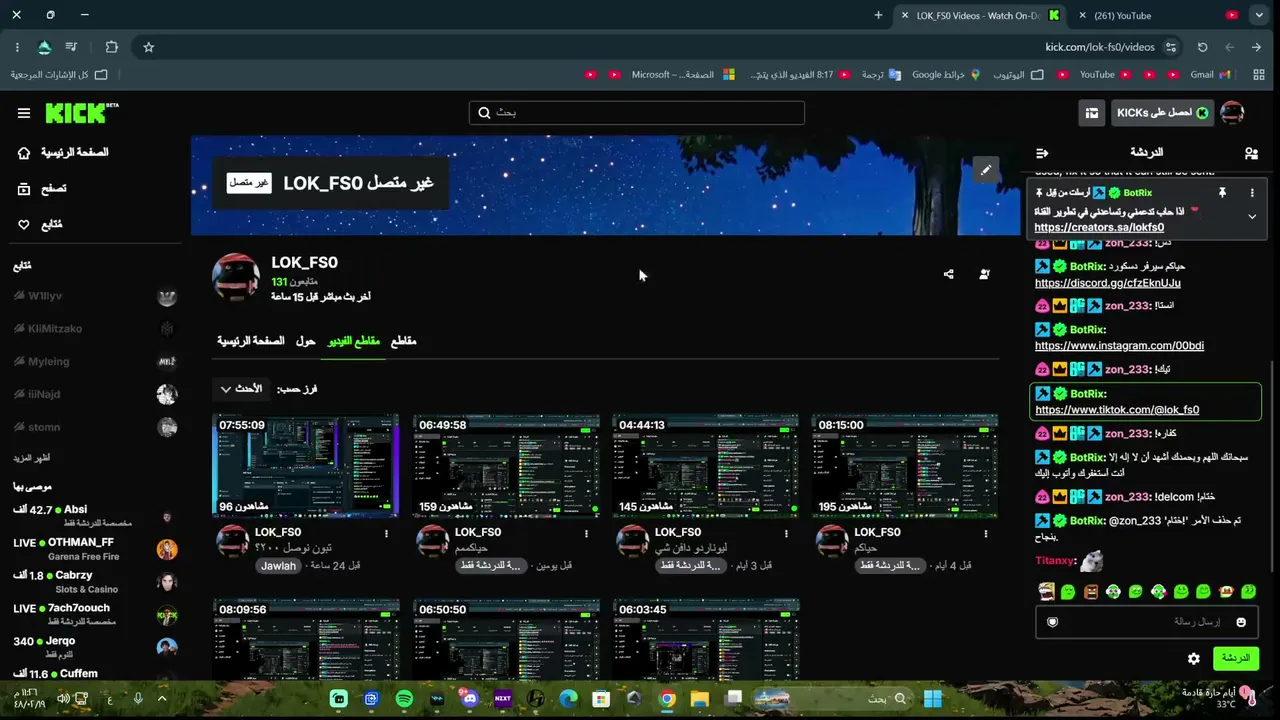Open Discord from the taskbar
This screenshot has width=1280, height=720.
(469, 699)
